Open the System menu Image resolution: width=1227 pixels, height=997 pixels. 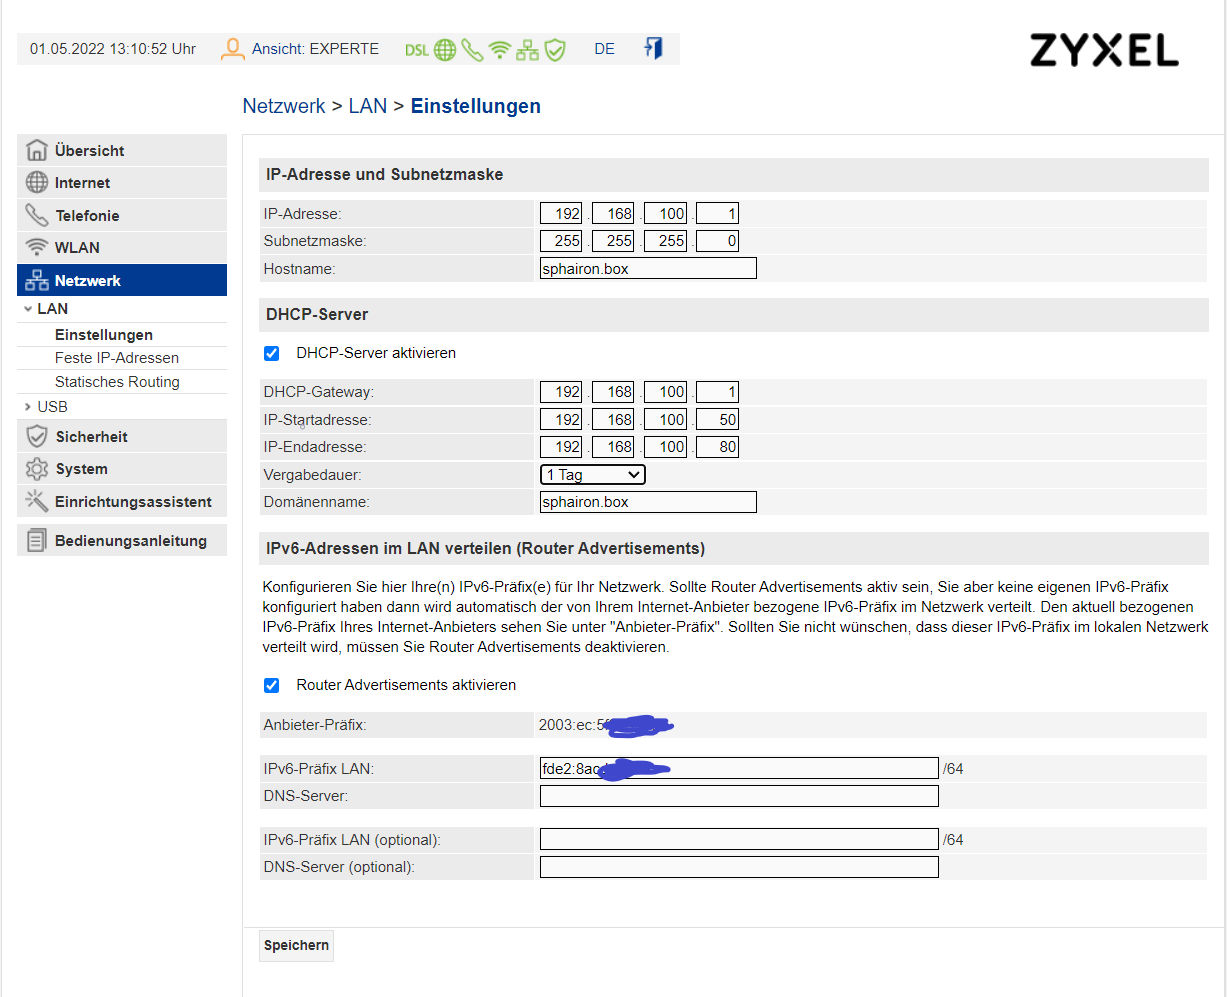tap(122, 468)
